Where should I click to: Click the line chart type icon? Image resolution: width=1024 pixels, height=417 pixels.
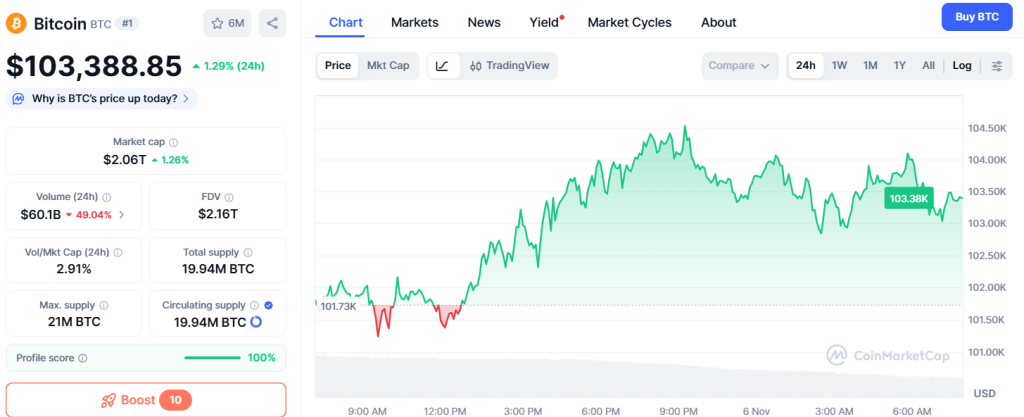click(442, 66)
